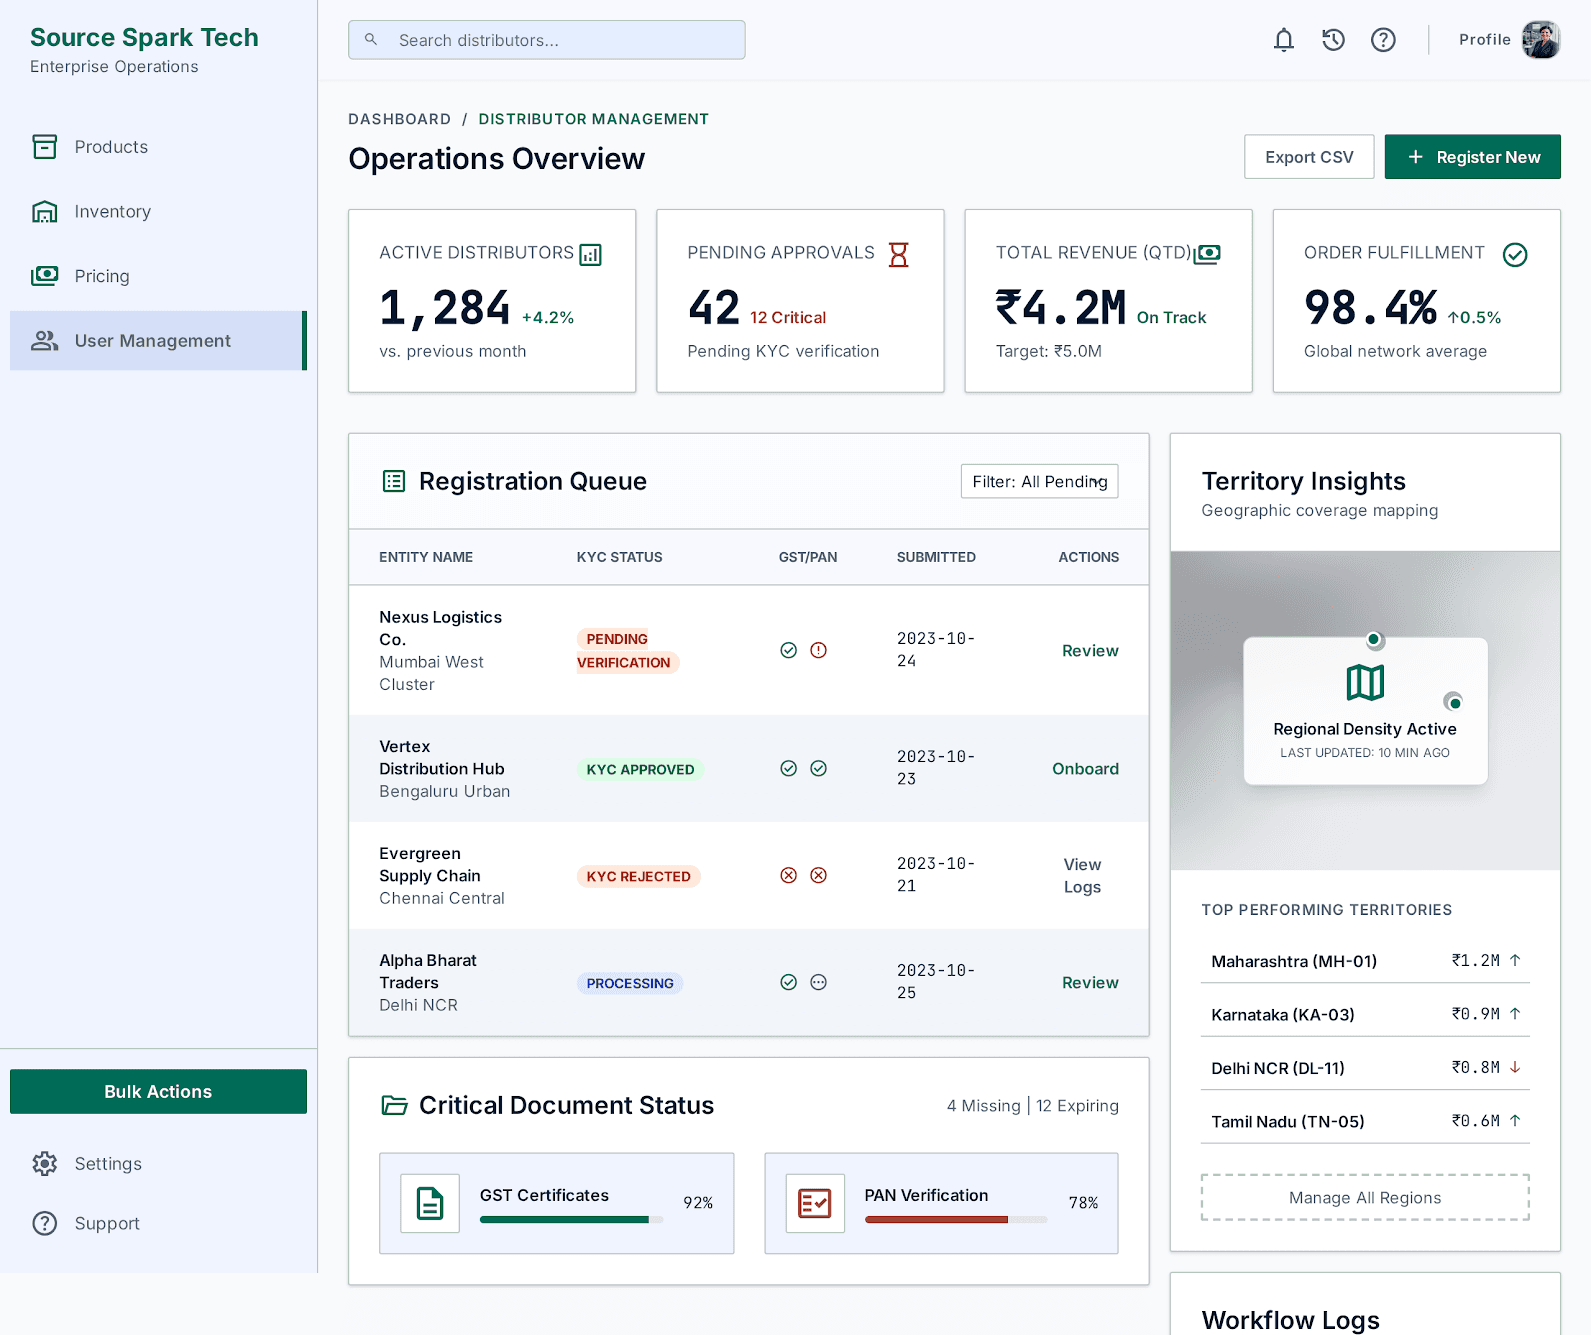This screenshot has height=1335, width=1591.
Task: Click the Karnataka (KA-03) territory row
Action: [1365, 1014]
